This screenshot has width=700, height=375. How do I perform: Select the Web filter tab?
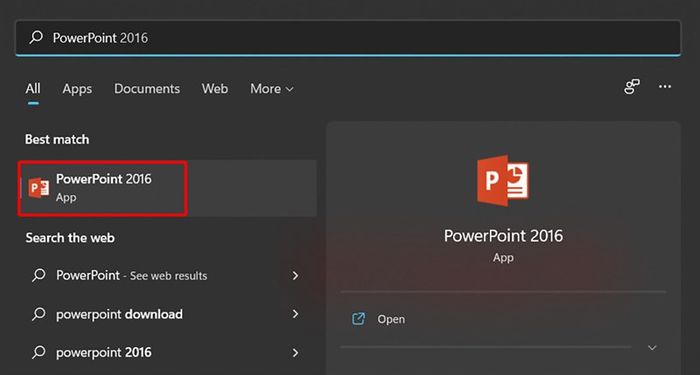click(215, 89)
